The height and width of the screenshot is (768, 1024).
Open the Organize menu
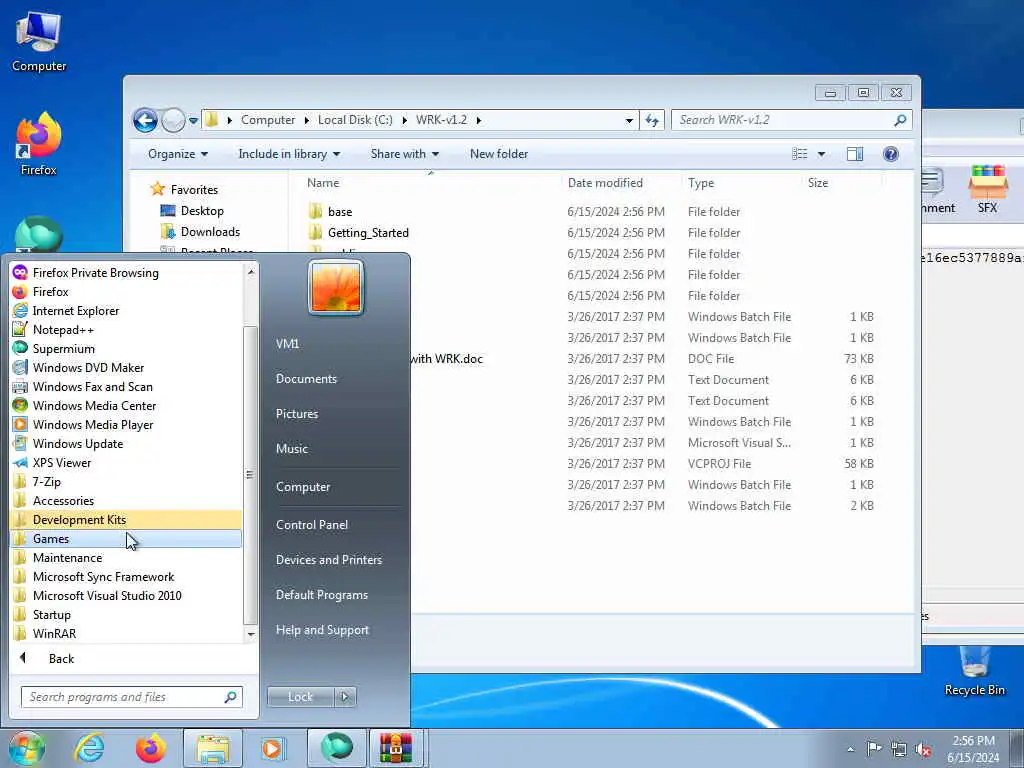coord(178,154)
